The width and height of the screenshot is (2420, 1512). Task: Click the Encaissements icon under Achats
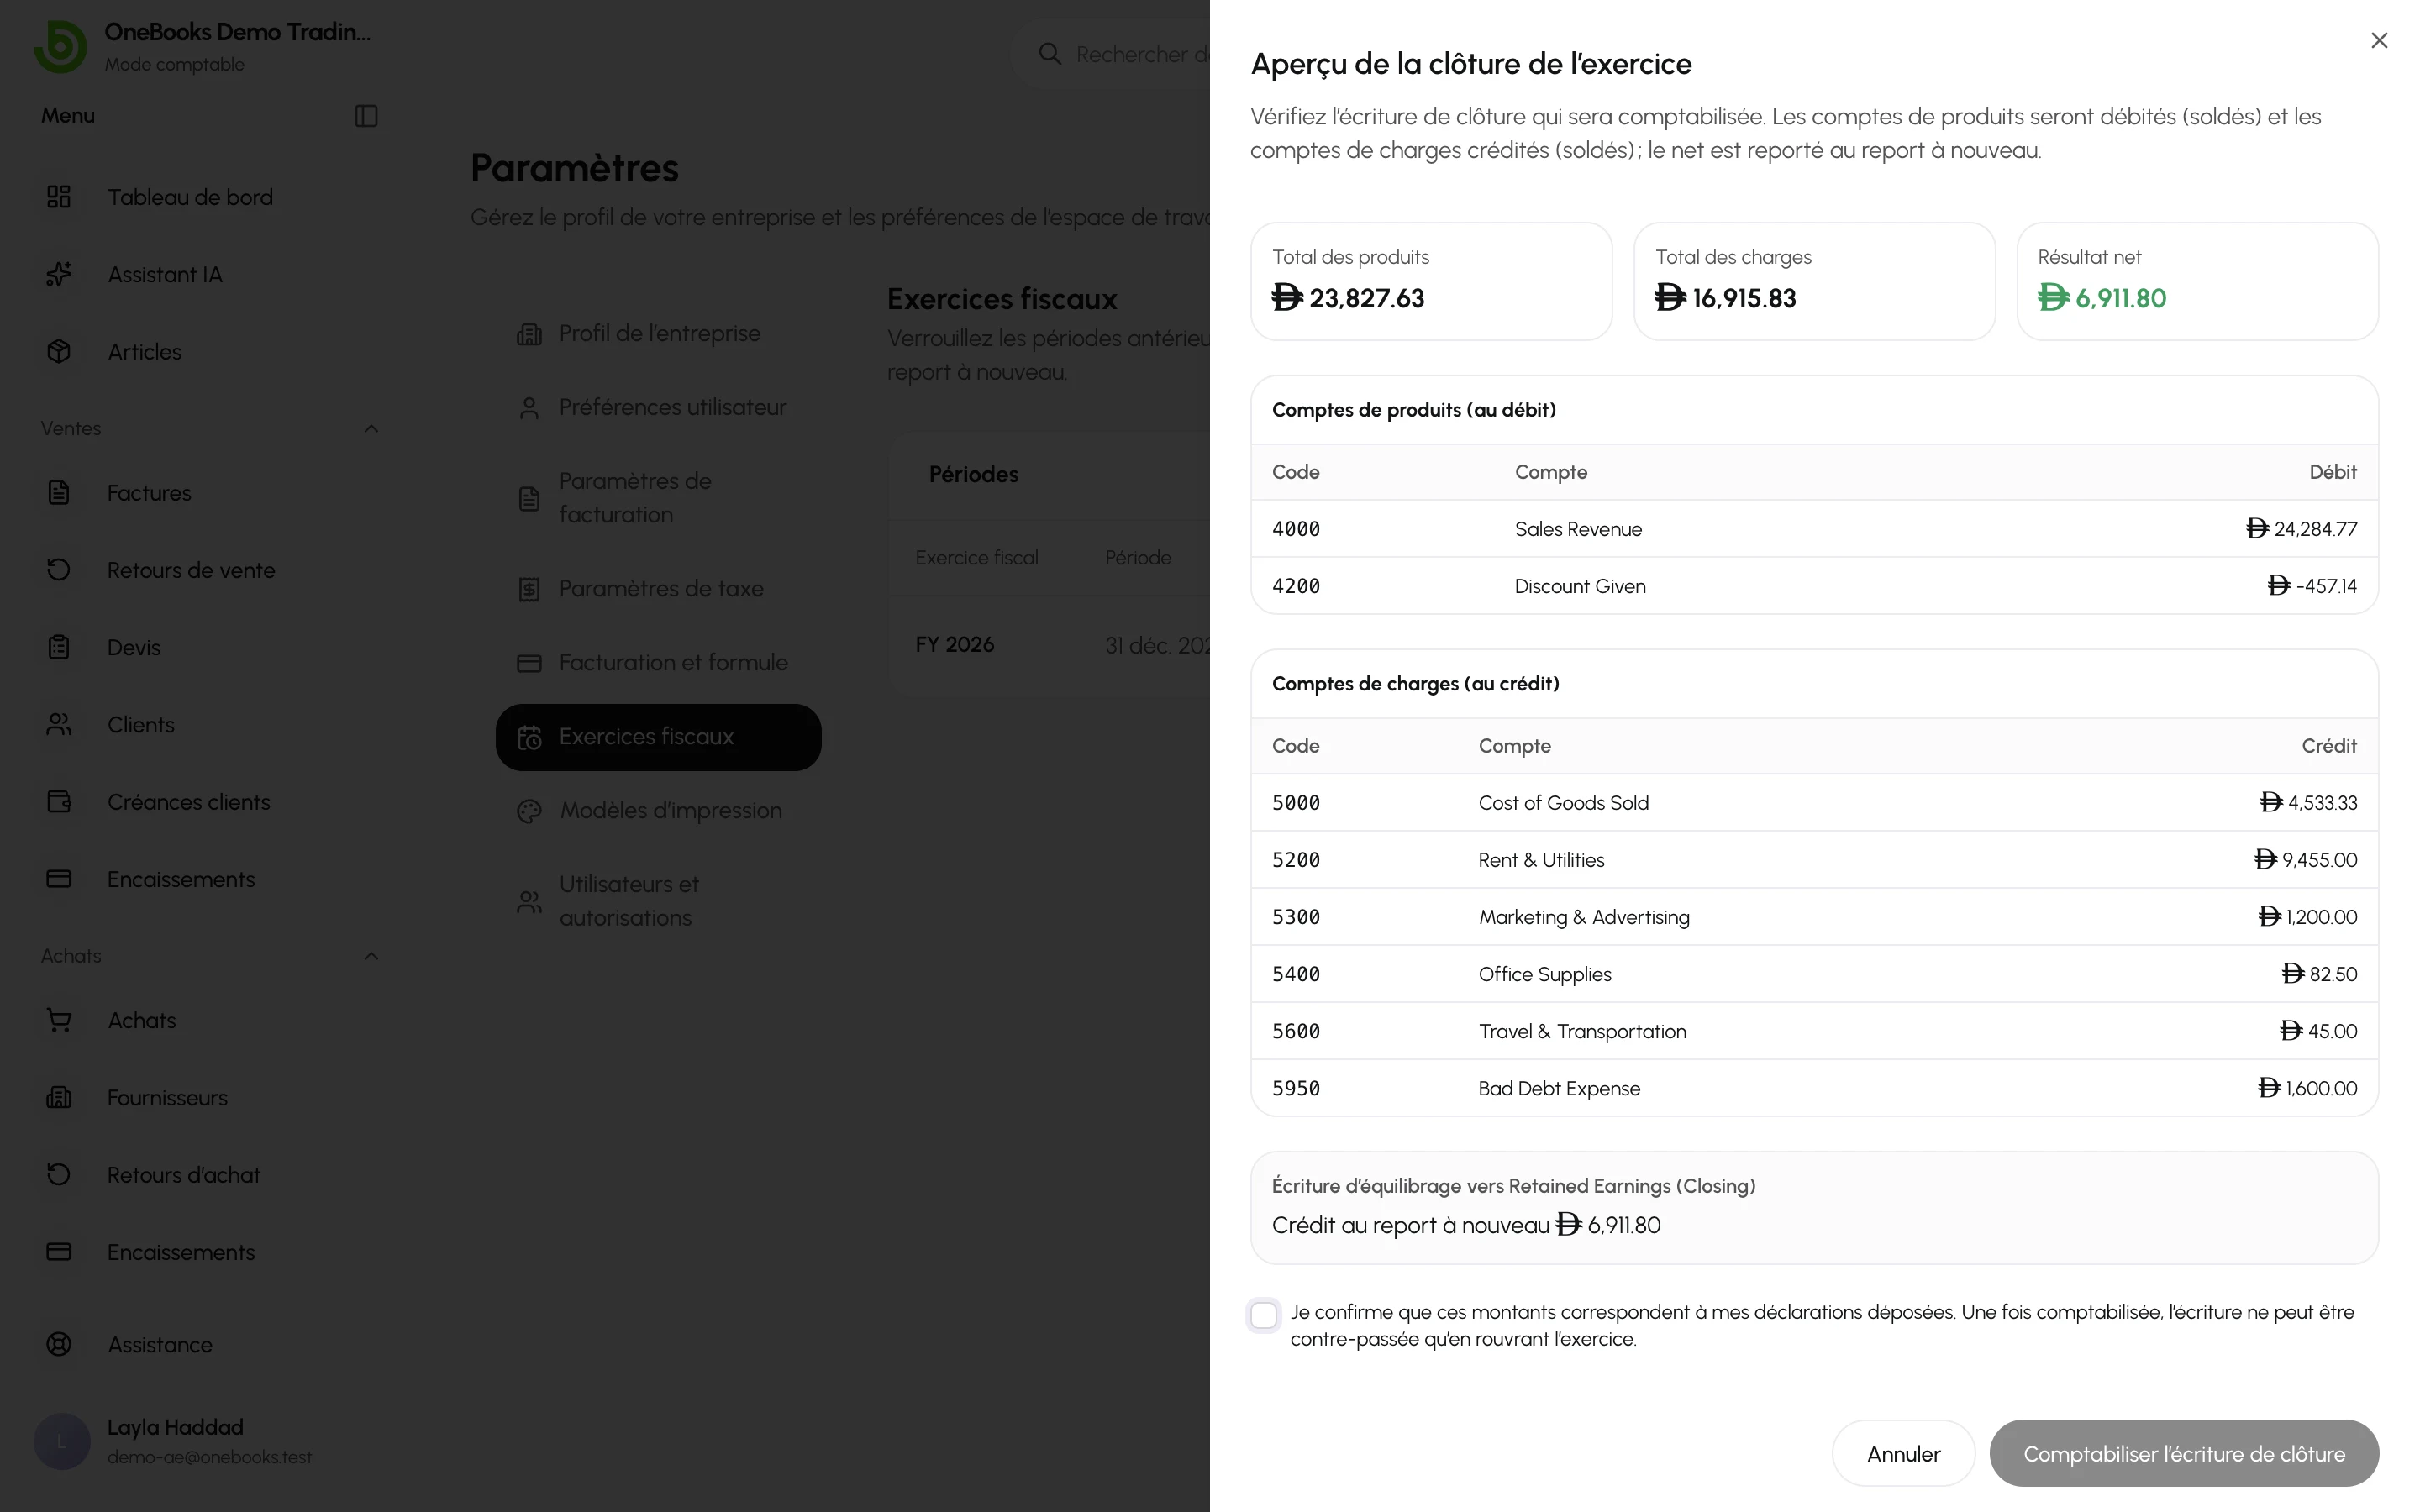[x=59, y=1252]
